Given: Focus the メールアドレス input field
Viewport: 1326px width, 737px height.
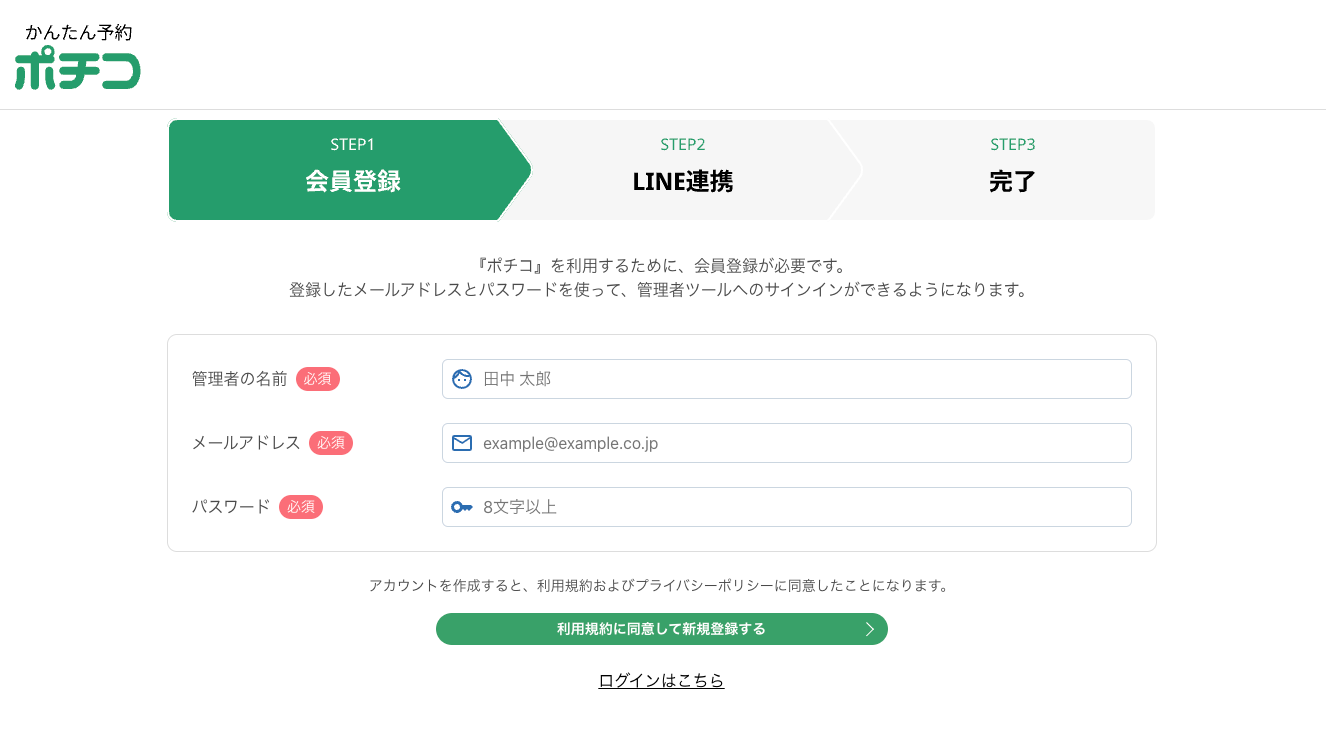Looking at the screenshot, I should (x=787, y=443).
